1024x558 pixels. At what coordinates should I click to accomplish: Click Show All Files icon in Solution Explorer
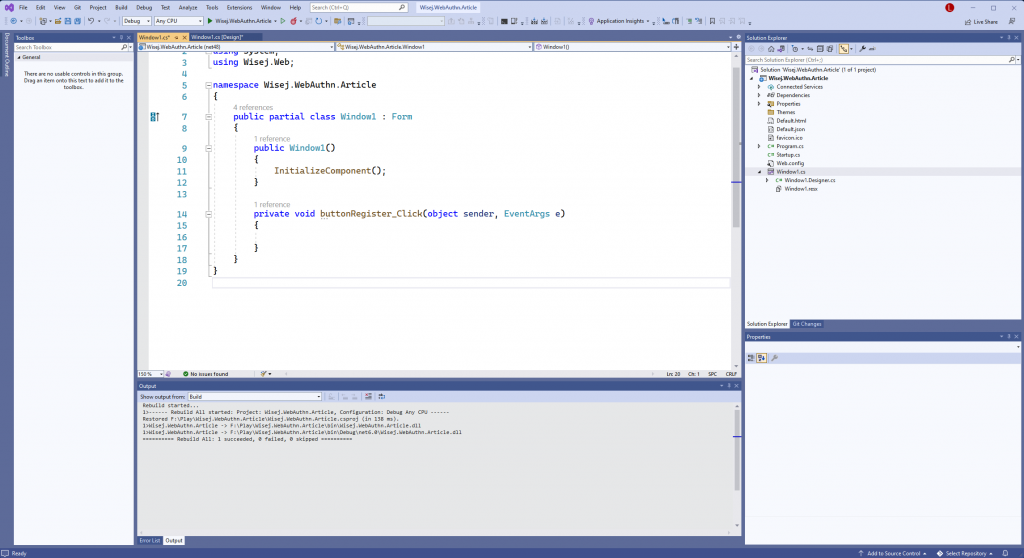click(x=830, y=49)
